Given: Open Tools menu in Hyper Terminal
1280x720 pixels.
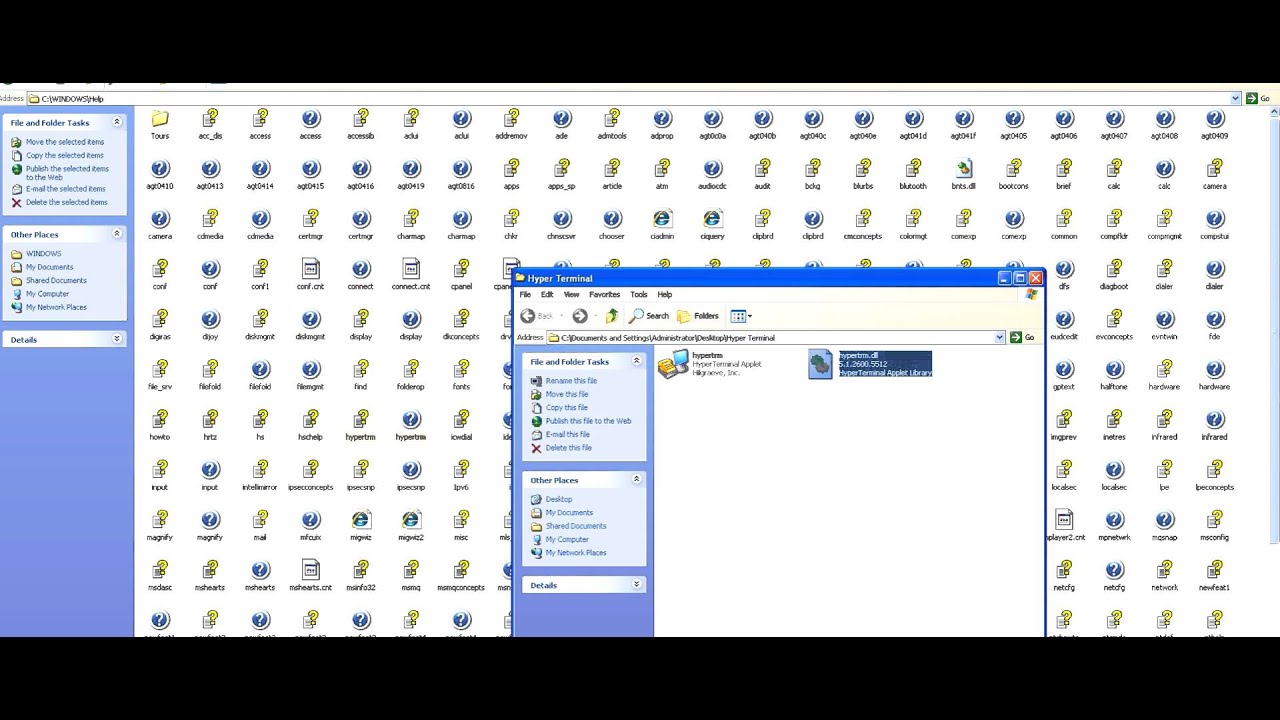Looking at the screenshot, I should click(638, 295).
